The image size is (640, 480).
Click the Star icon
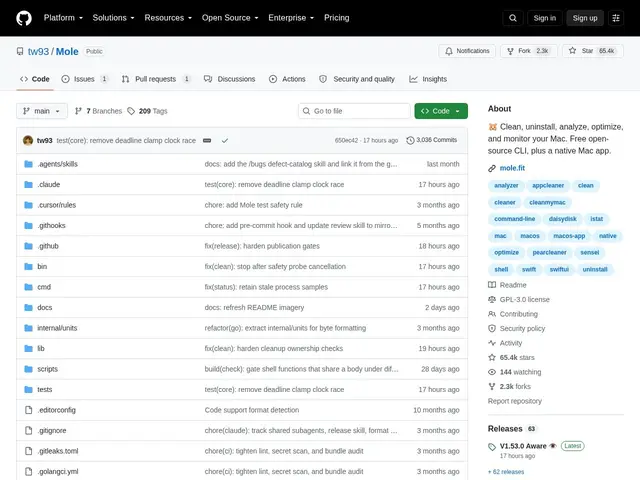coord(572,51)
